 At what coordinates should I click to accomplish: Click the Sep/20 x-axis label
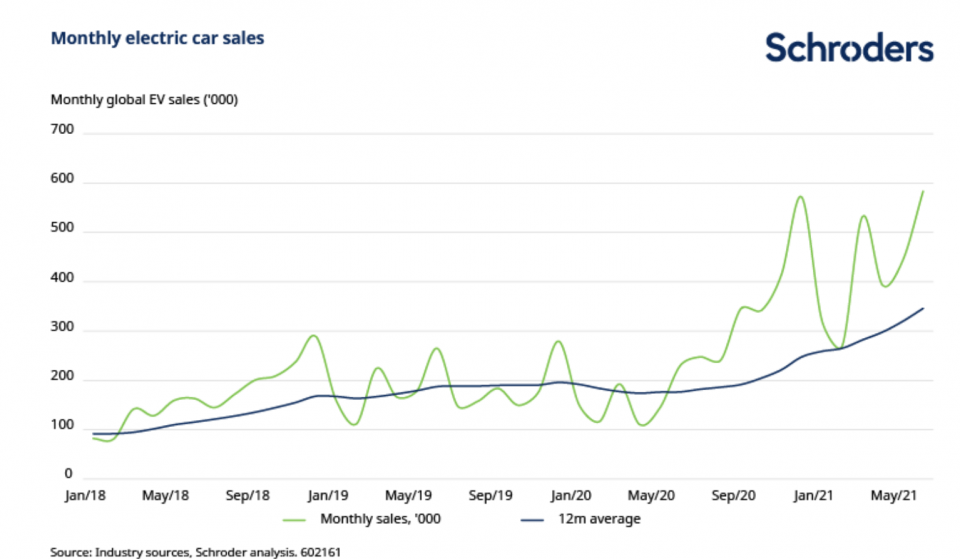(x=734, y=495)
